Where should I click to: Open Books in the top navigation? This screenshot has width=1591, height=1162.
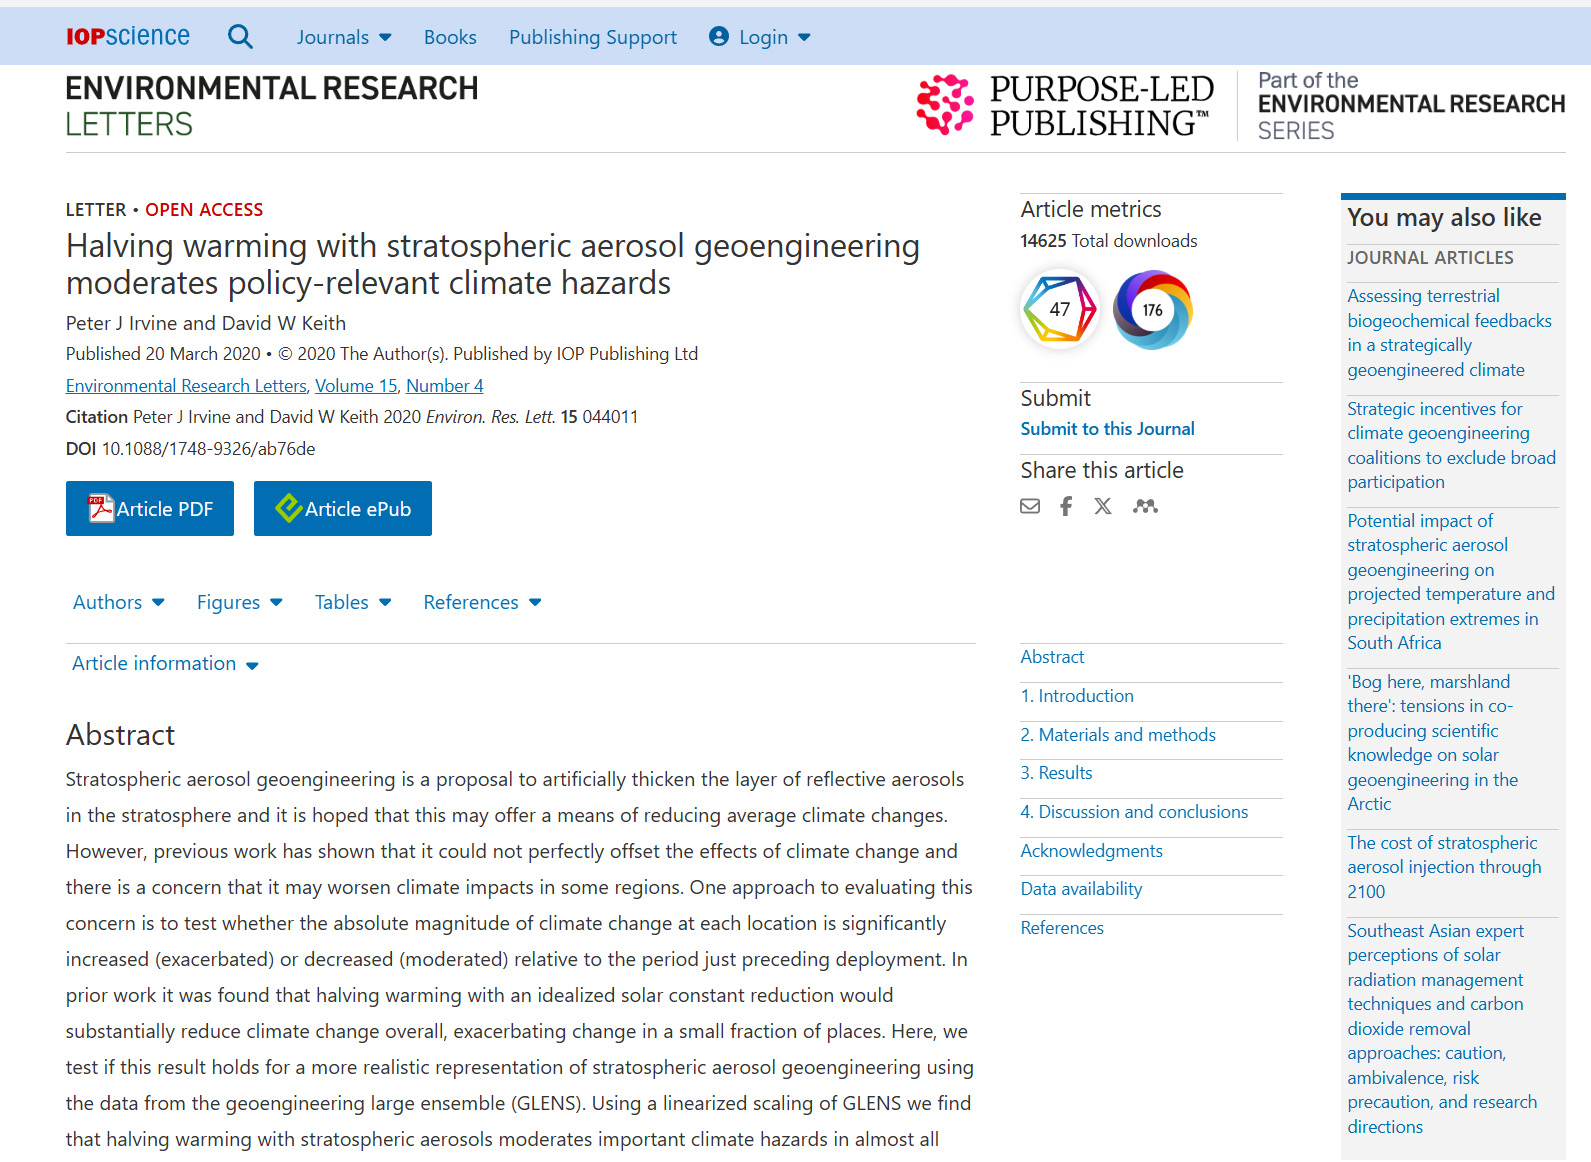[x=450, y=37]
